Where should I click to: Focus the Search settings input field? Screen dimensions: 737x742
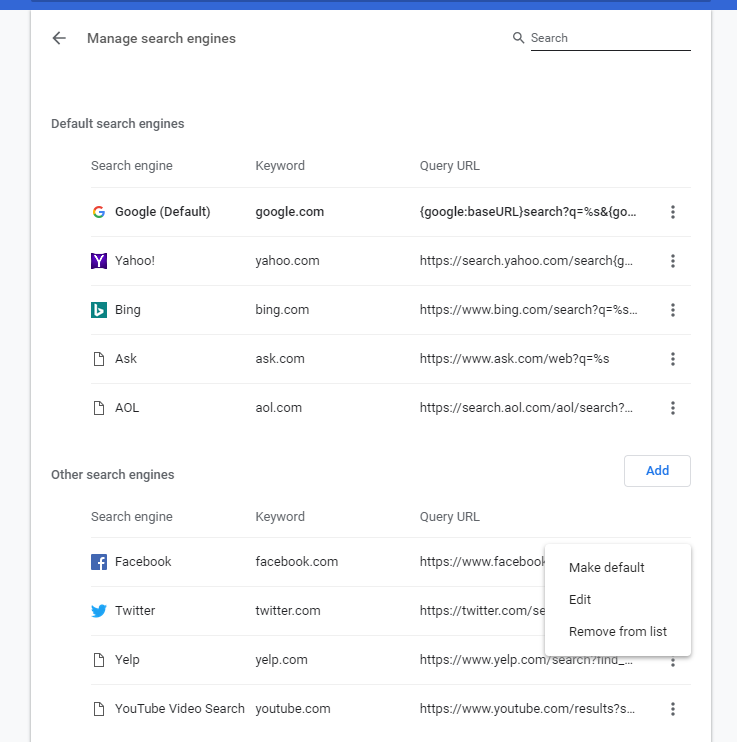point(611,38)
